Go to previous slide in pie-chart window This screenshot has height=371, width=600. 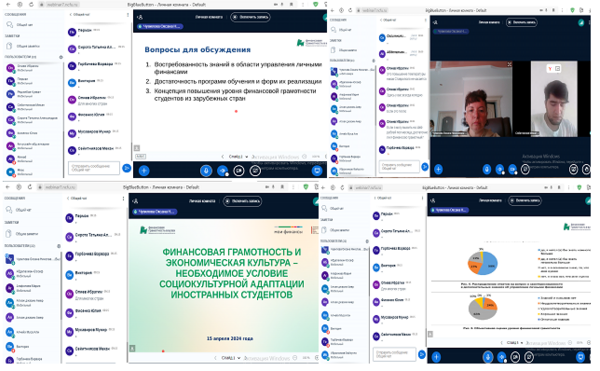point(502,343)
